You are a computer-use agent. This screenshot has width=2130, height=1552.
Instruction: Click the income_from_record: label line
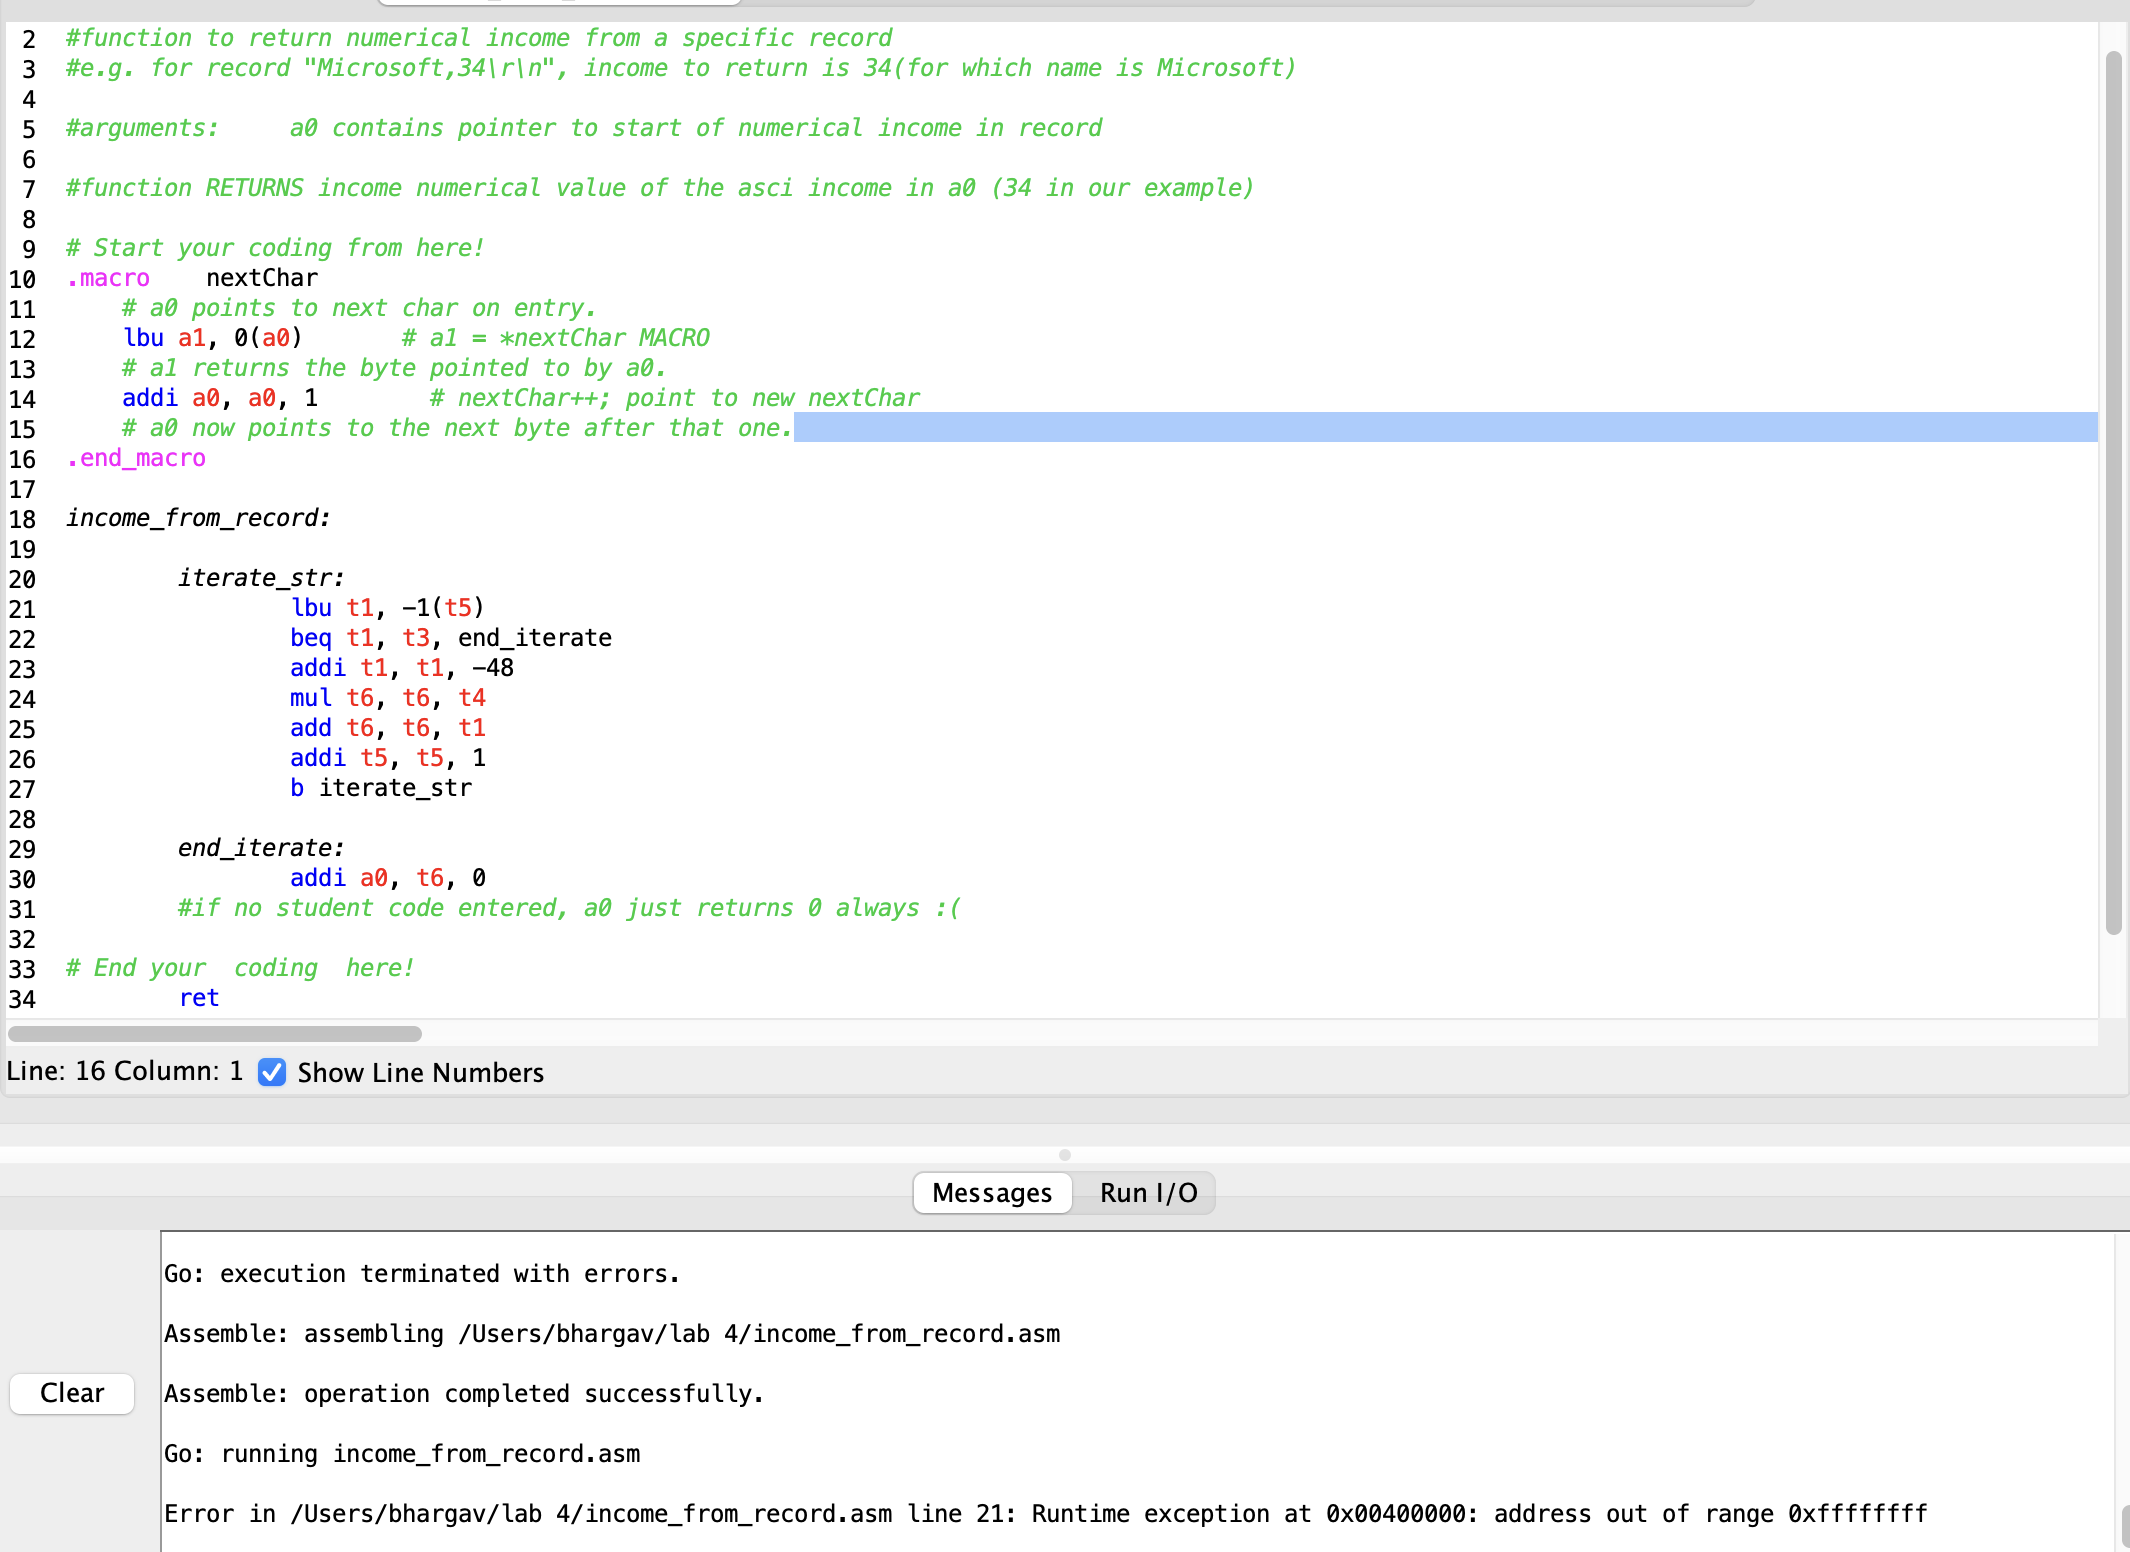(x=196, y=518)
